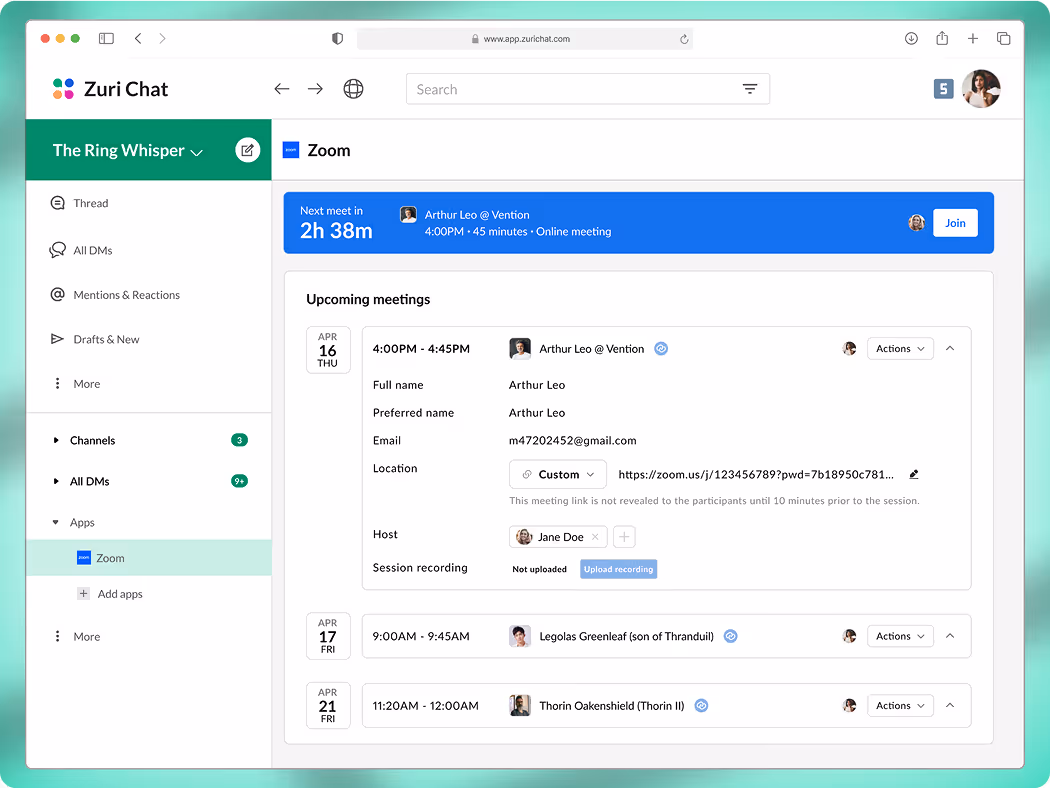Open the globe icon next to the search box
1050x788 pixels.
[354, 88]
